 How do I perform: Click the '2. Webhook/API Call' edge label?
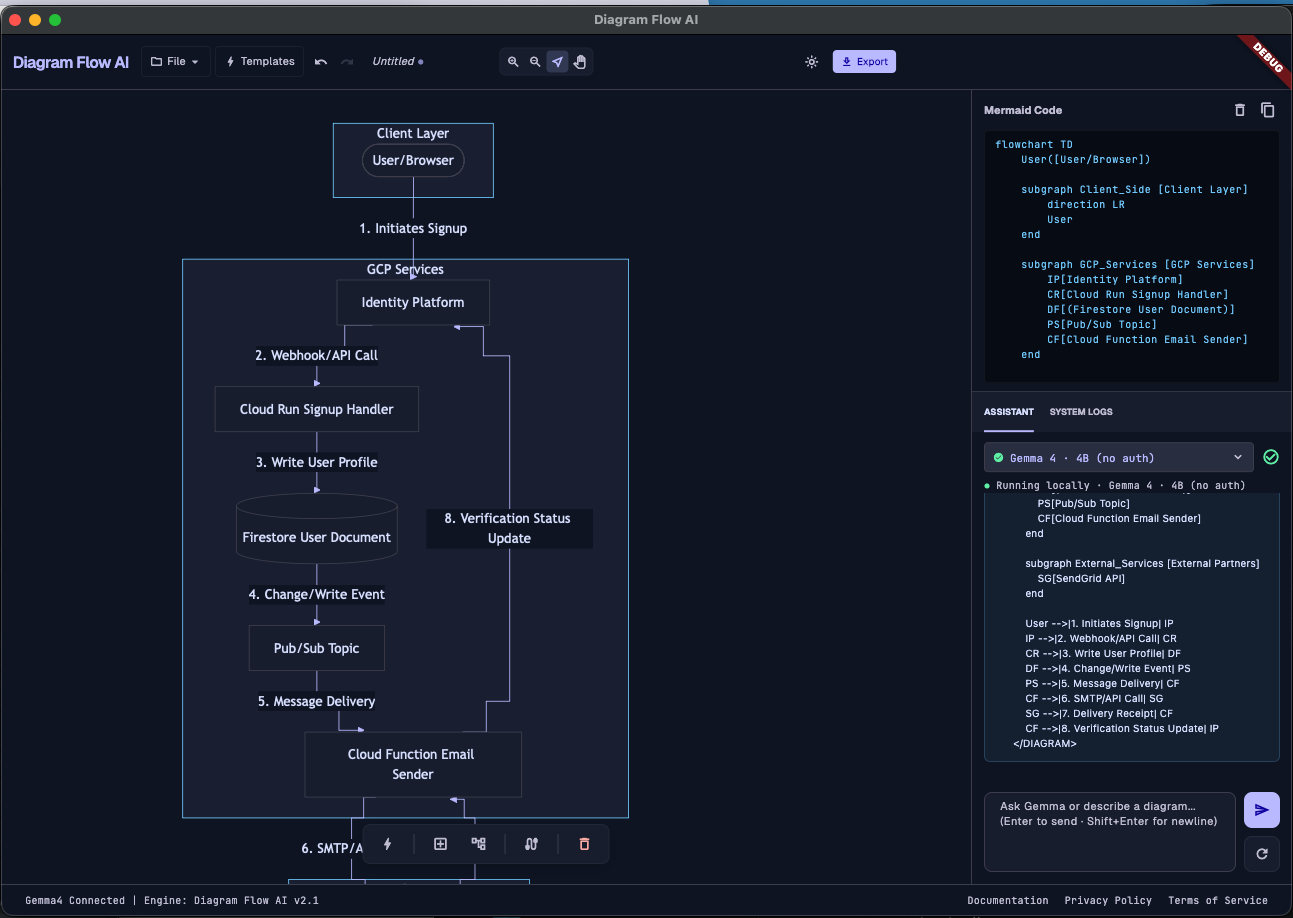317,355
